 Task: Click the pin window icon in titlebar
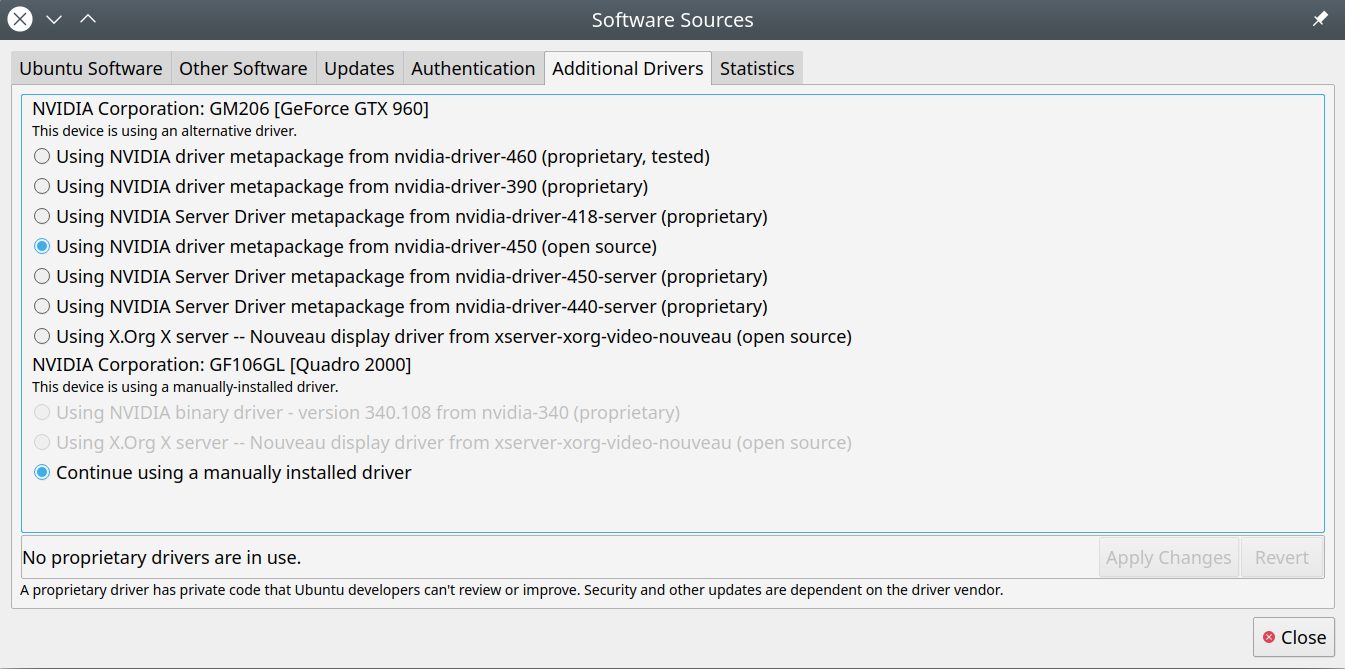(1320, 19)
